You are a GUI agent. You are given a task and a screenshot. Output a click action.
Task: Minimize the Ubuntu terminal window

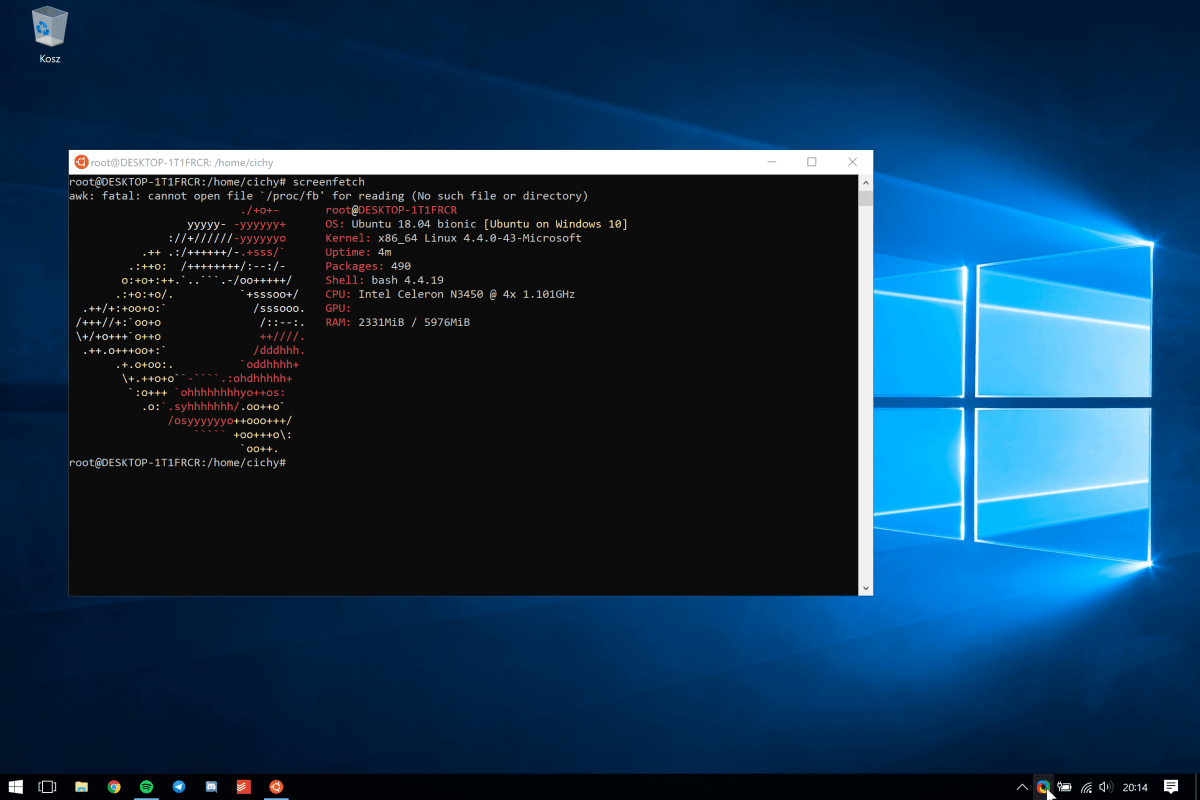(x=772, y=162)
